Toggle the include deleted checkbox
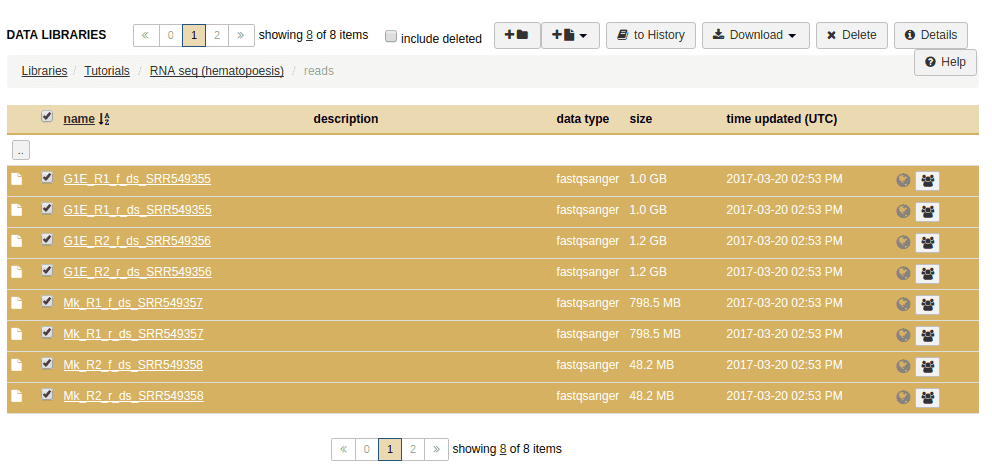This screenshot has width=992, height=474. click(x=391, y=37)
